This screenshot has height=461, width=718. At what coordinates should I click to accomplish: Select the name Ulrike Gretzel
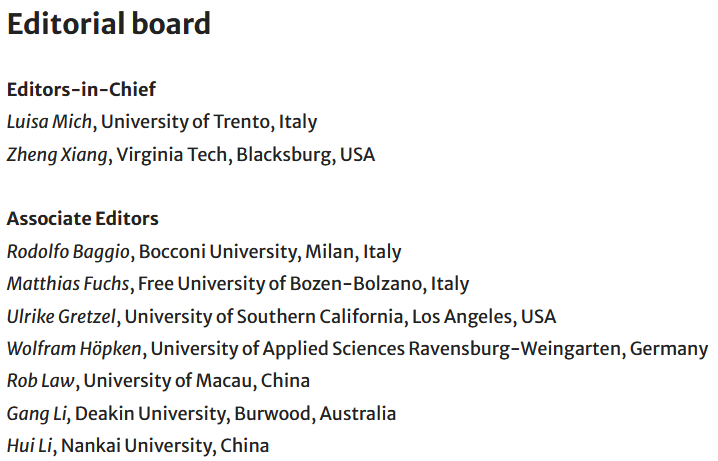pyautogui.click(x=62, y=316)
